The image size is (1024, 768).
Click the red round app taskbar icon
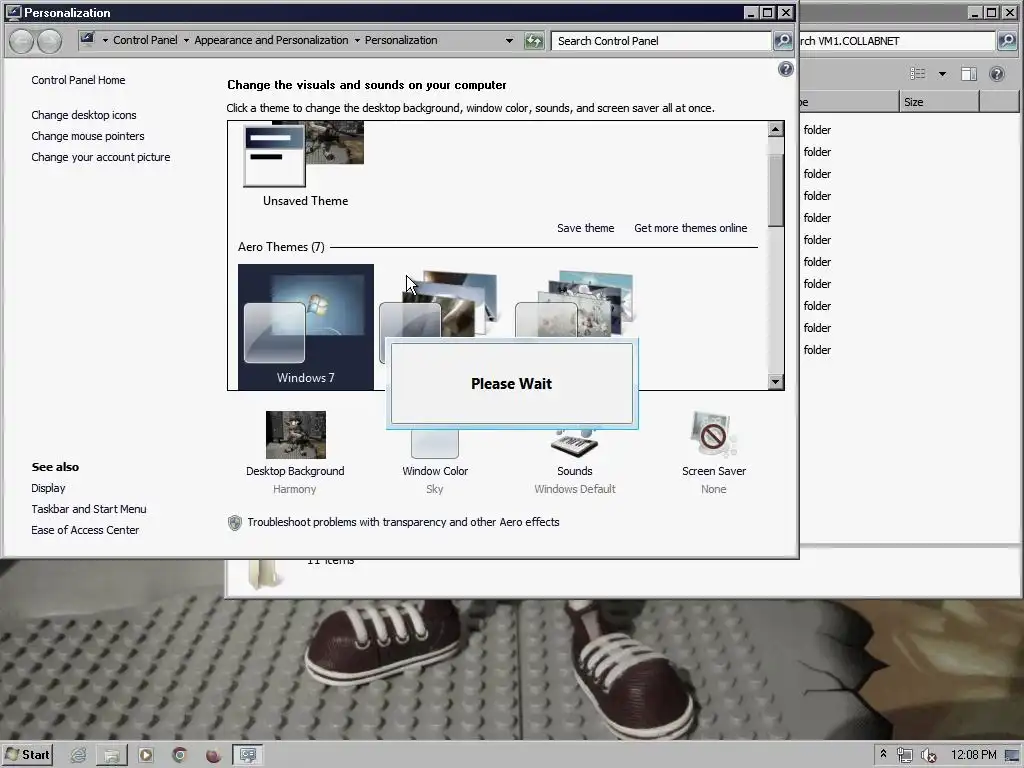tap(214, 756)
